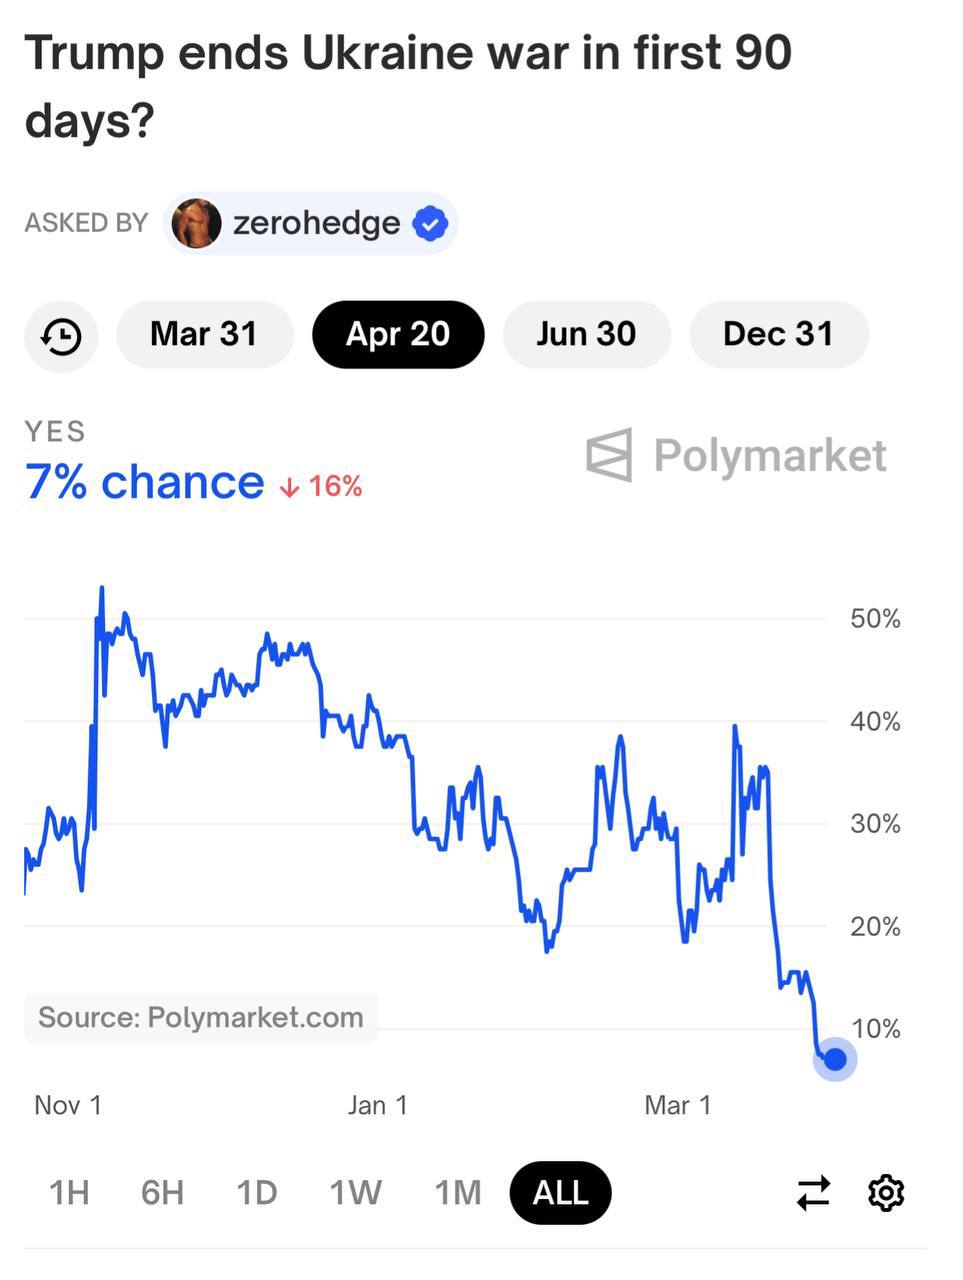
Task: Choose the 1W time range
Action: click(355, 1193)
